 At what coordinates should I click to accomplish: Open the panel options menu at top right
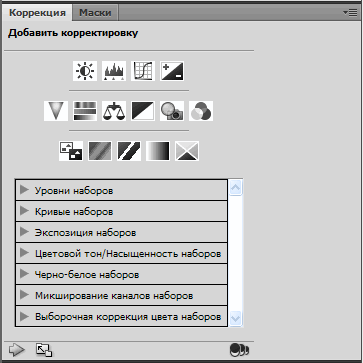(x=350, y=13)
